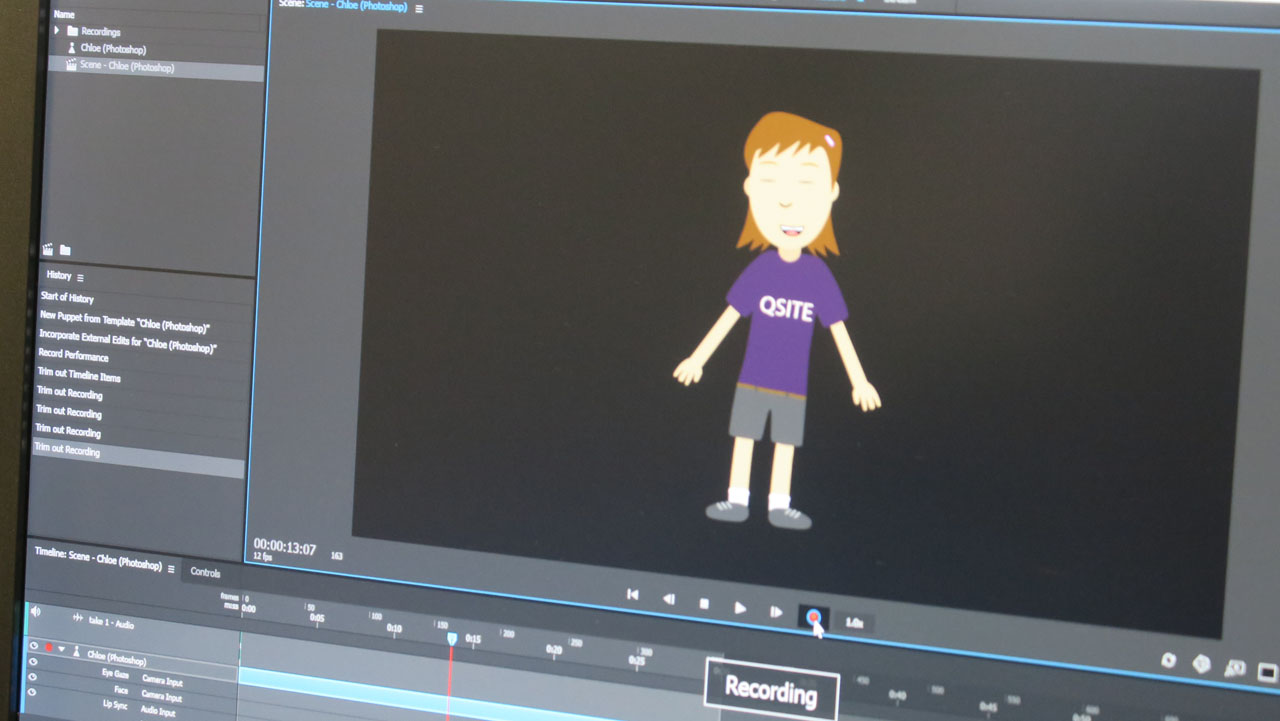Stop playback with the Stop button
Screen dimensions: 1280x721
click(x=704, y=604)
